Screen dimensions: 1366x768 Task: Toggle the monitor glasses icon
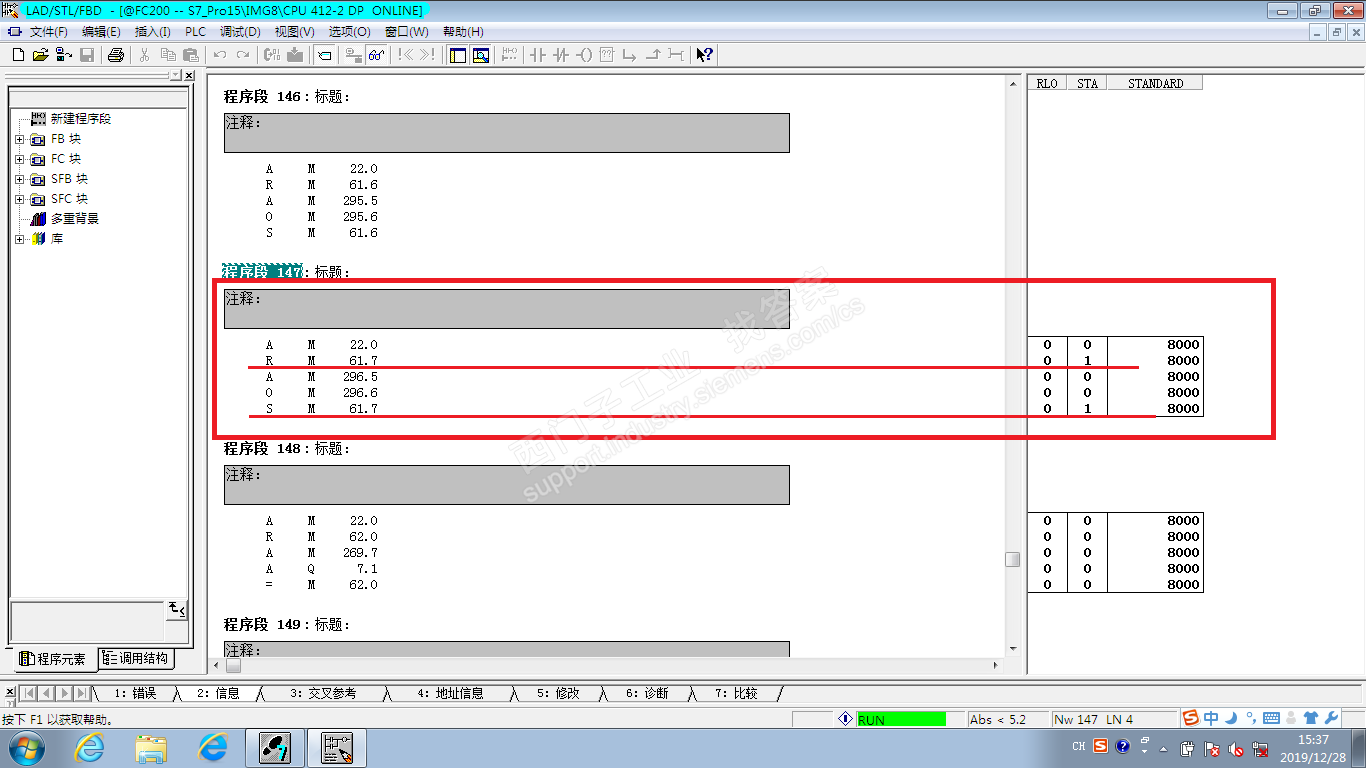(x=377, y=55)
